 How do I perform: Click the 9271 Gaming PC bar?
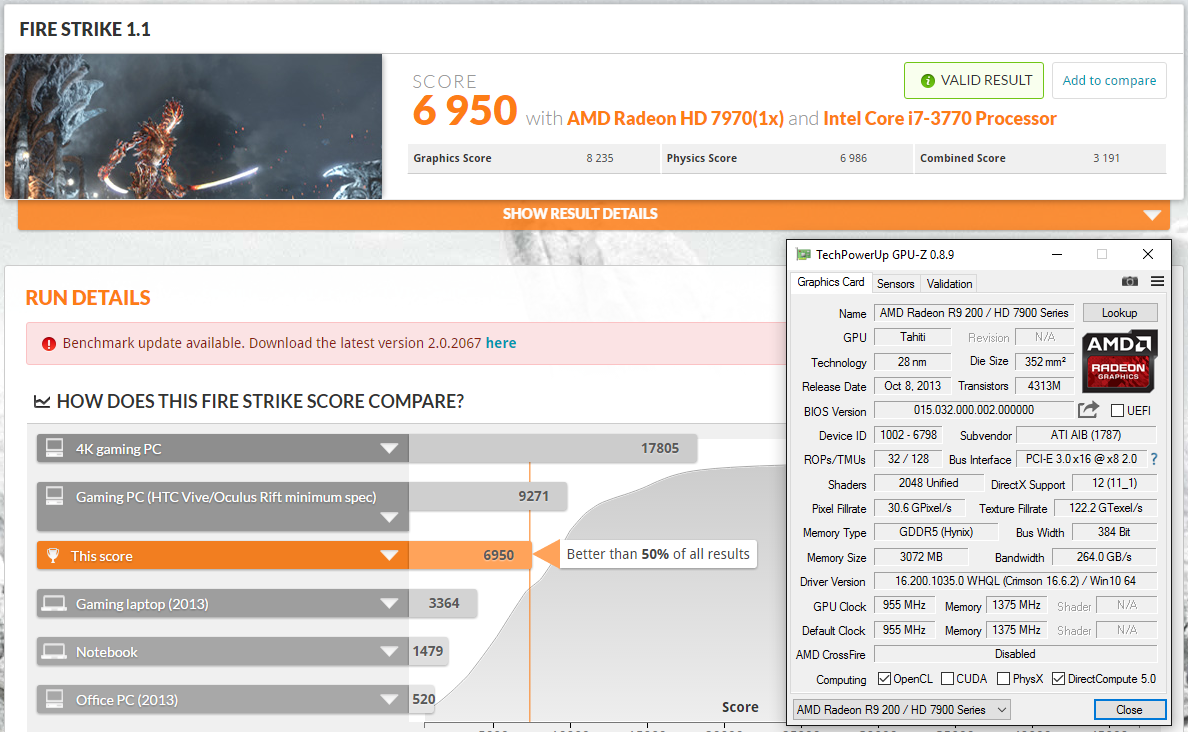[488, 496]
